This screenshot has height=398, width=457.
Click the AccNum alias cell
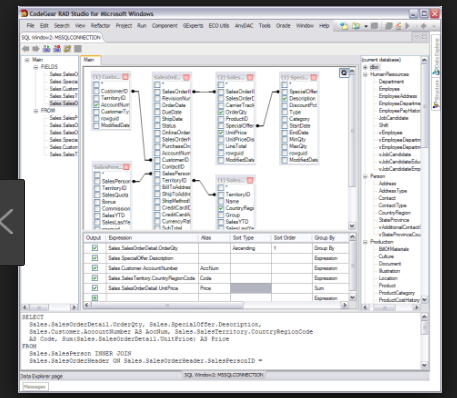pyautogui.click(x=214, y=268)
